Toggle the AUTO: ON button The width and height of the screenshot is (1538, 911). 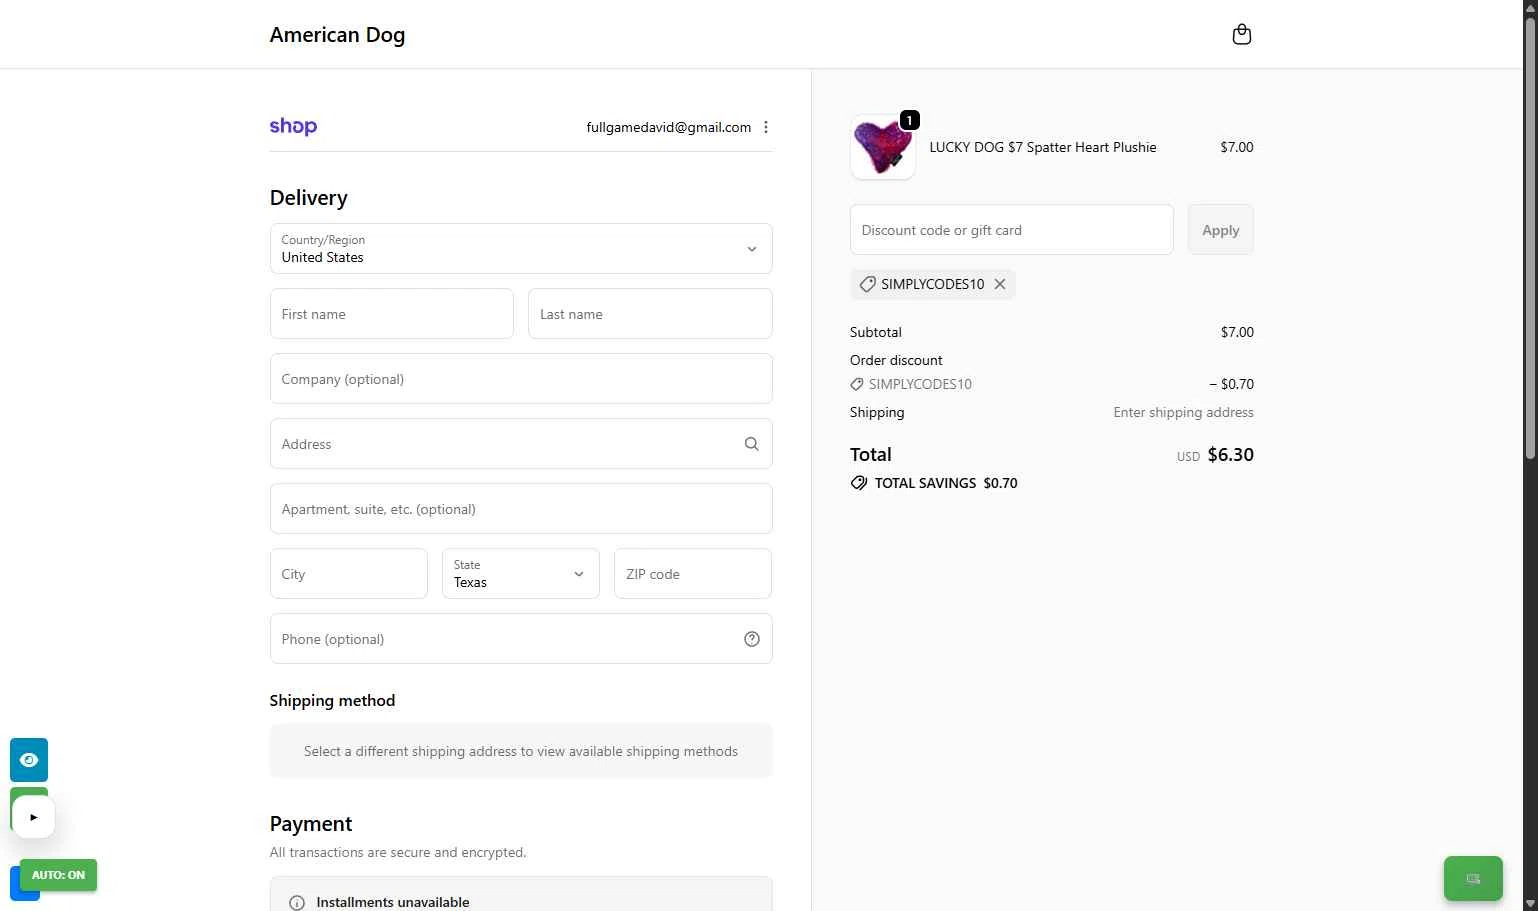[x=58, y=875]
